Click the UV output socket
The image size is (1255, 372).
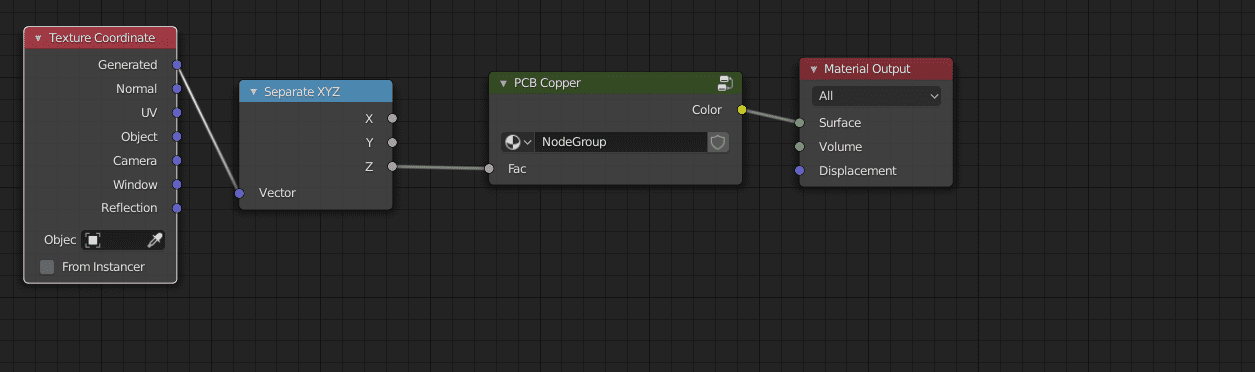[x=177, y=113]
